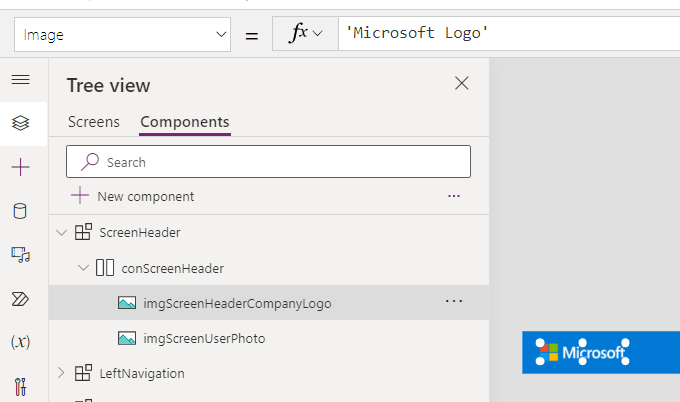The image size is (680, 402).
Task: Open the Image property dropdown
Action: (125, 35)
